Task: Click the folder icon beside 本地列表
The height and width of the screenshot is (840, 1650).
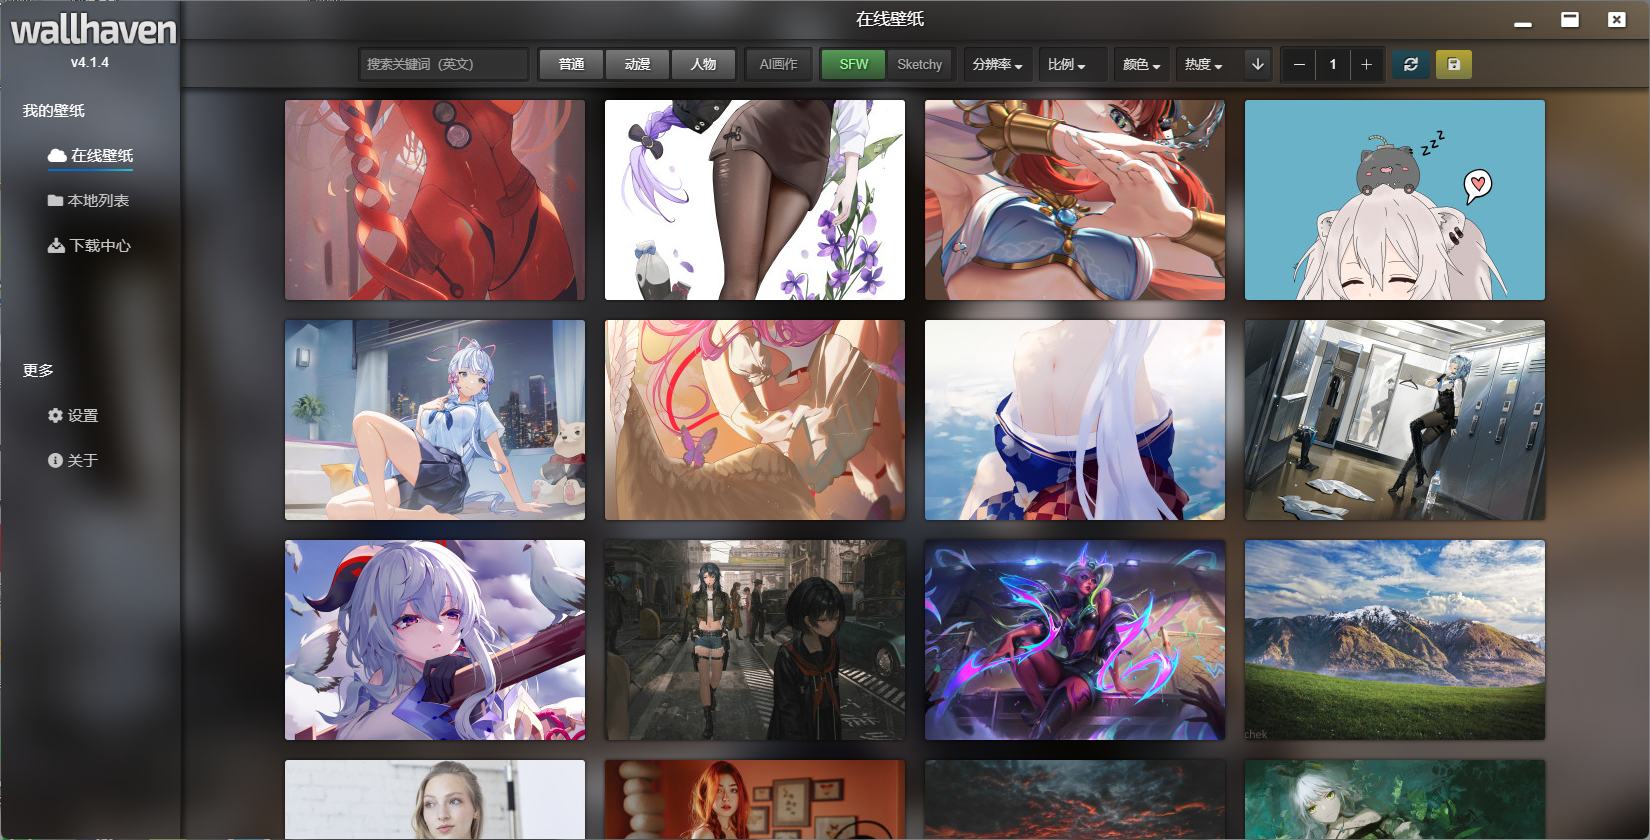Action: pyautogui.click(x=56, y=201)
